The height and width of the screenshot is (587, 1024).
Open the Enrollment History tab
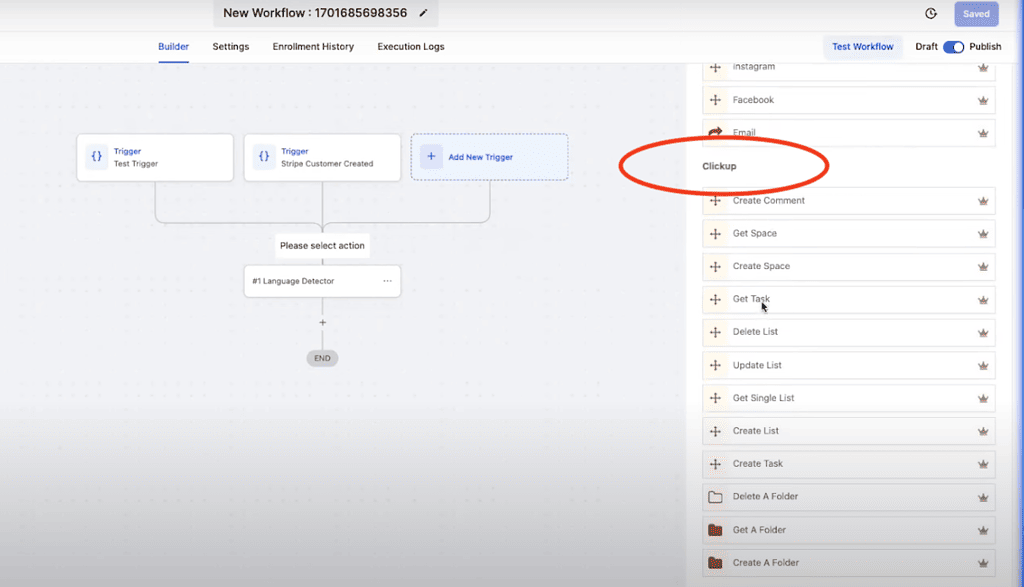[313, 47]
